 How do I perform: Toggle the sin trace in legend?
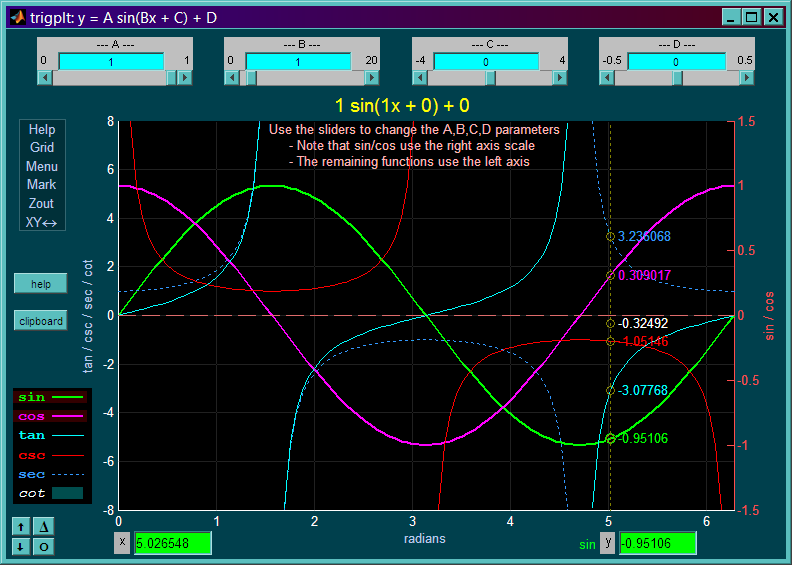tap(51, 397)
